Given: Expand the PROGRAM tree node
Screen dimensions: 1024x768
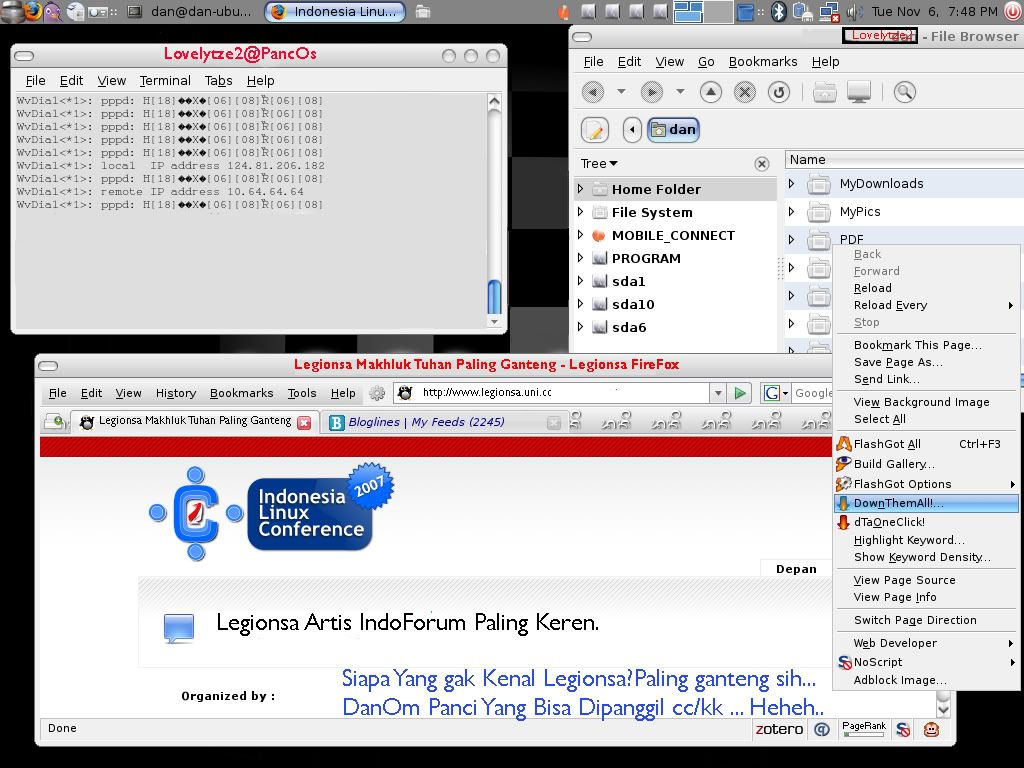Looking at the screenshot, I should coord(581,258).
